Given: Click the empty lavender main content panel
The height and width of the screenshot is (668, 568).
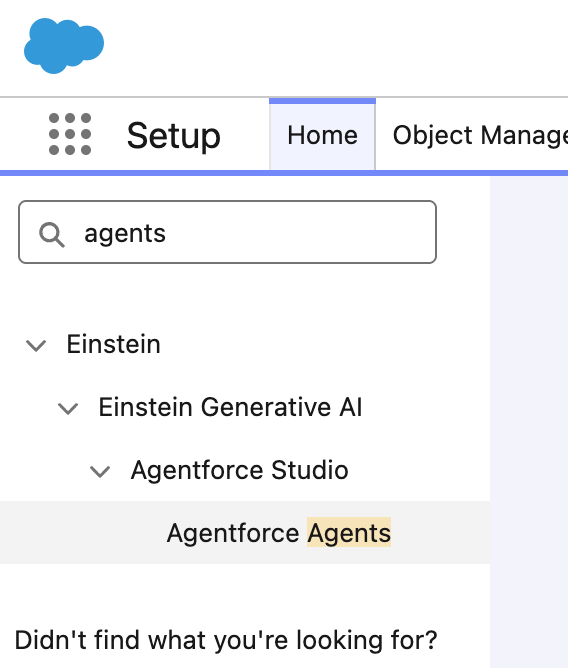Looking at the screenshot, I should (529, 422).
